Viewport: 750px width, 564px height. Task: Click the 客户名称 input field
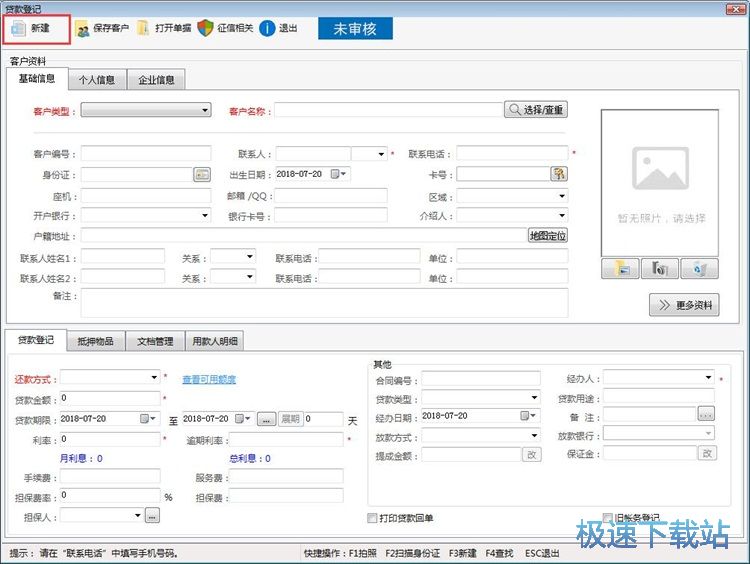click(388, 111)
